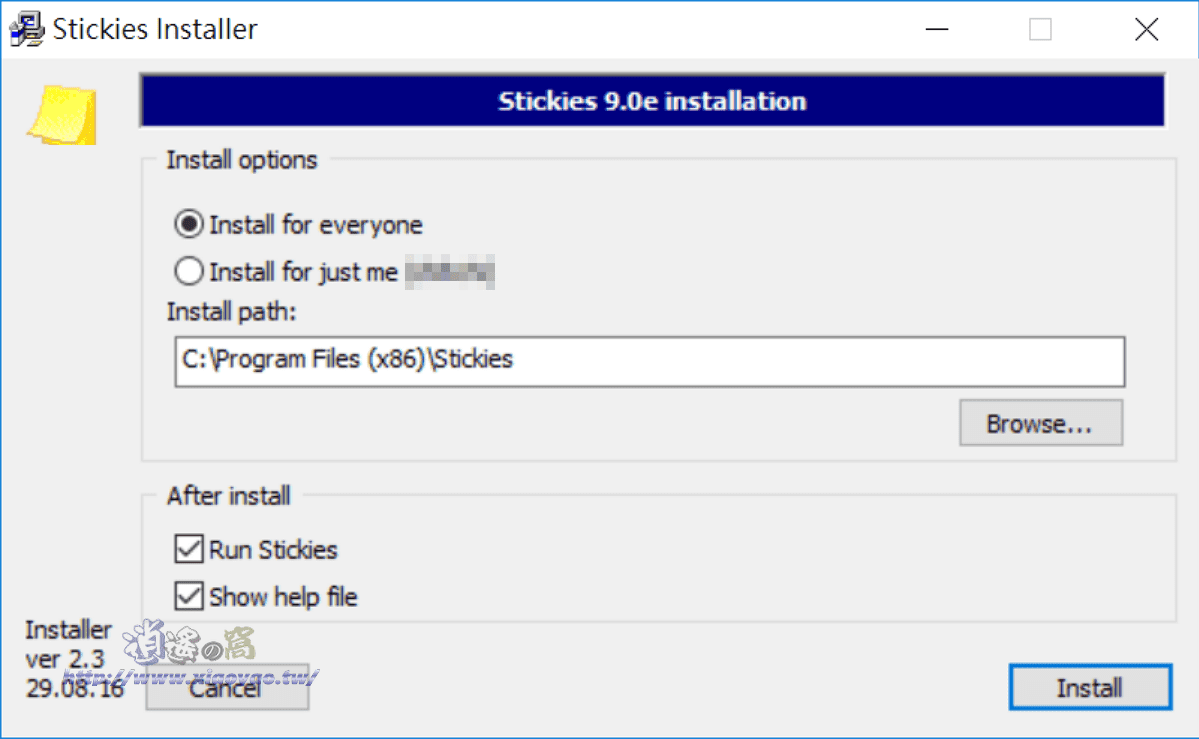Image resolution: width=1199 pixels, height=739 pixels.
Task: Choose the 'Install for just me' option
Action: (188, 271)
